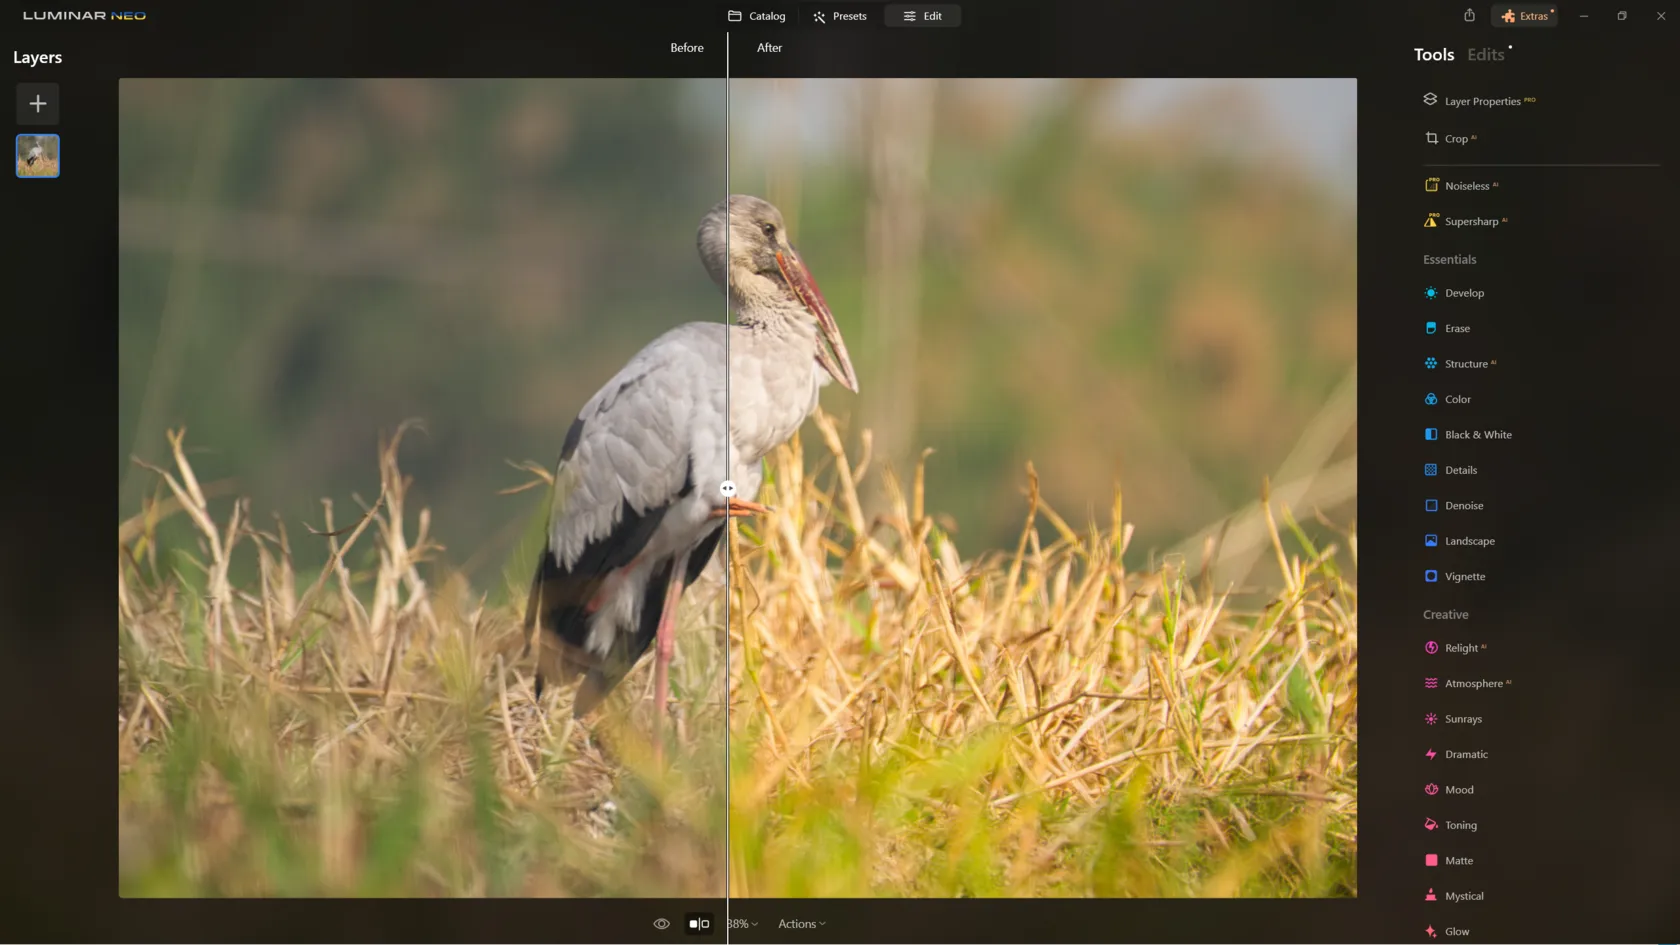Toggle the before/after split view button
The height and width of the screenshot is (945, 1680).
click(699, 924)
